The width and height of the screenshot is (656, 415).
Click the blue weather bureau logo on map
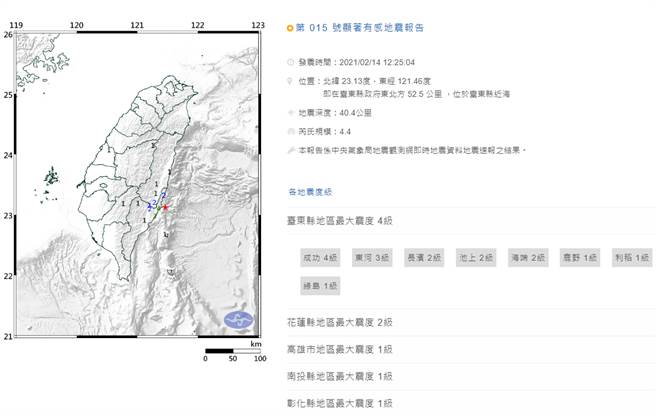[x=238, y=320]
